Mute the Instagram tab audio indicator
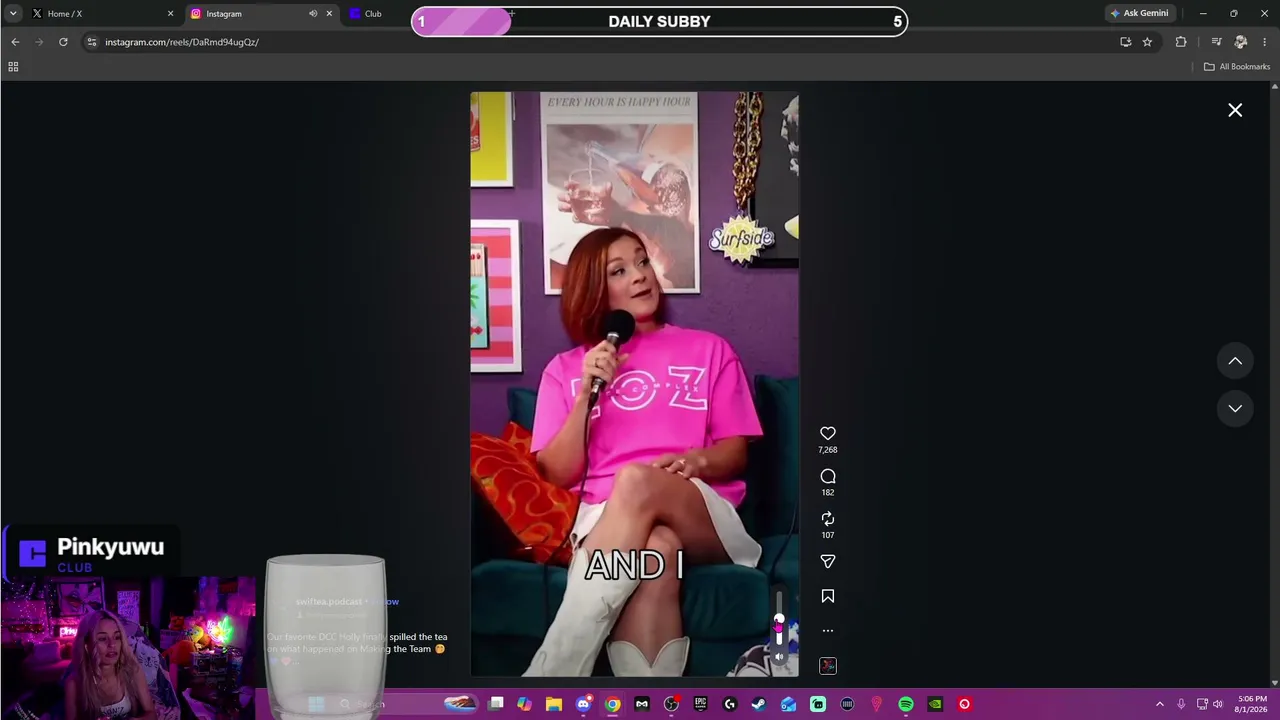 click(x=313, y=14)
